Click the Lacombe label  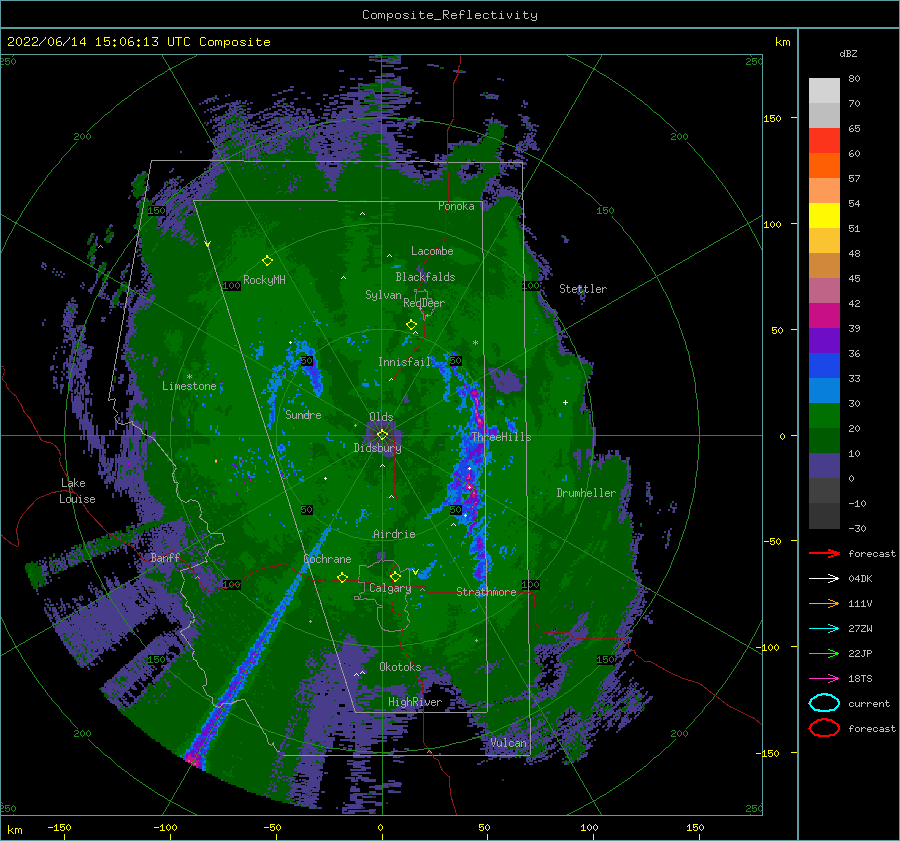click(432, 251)
